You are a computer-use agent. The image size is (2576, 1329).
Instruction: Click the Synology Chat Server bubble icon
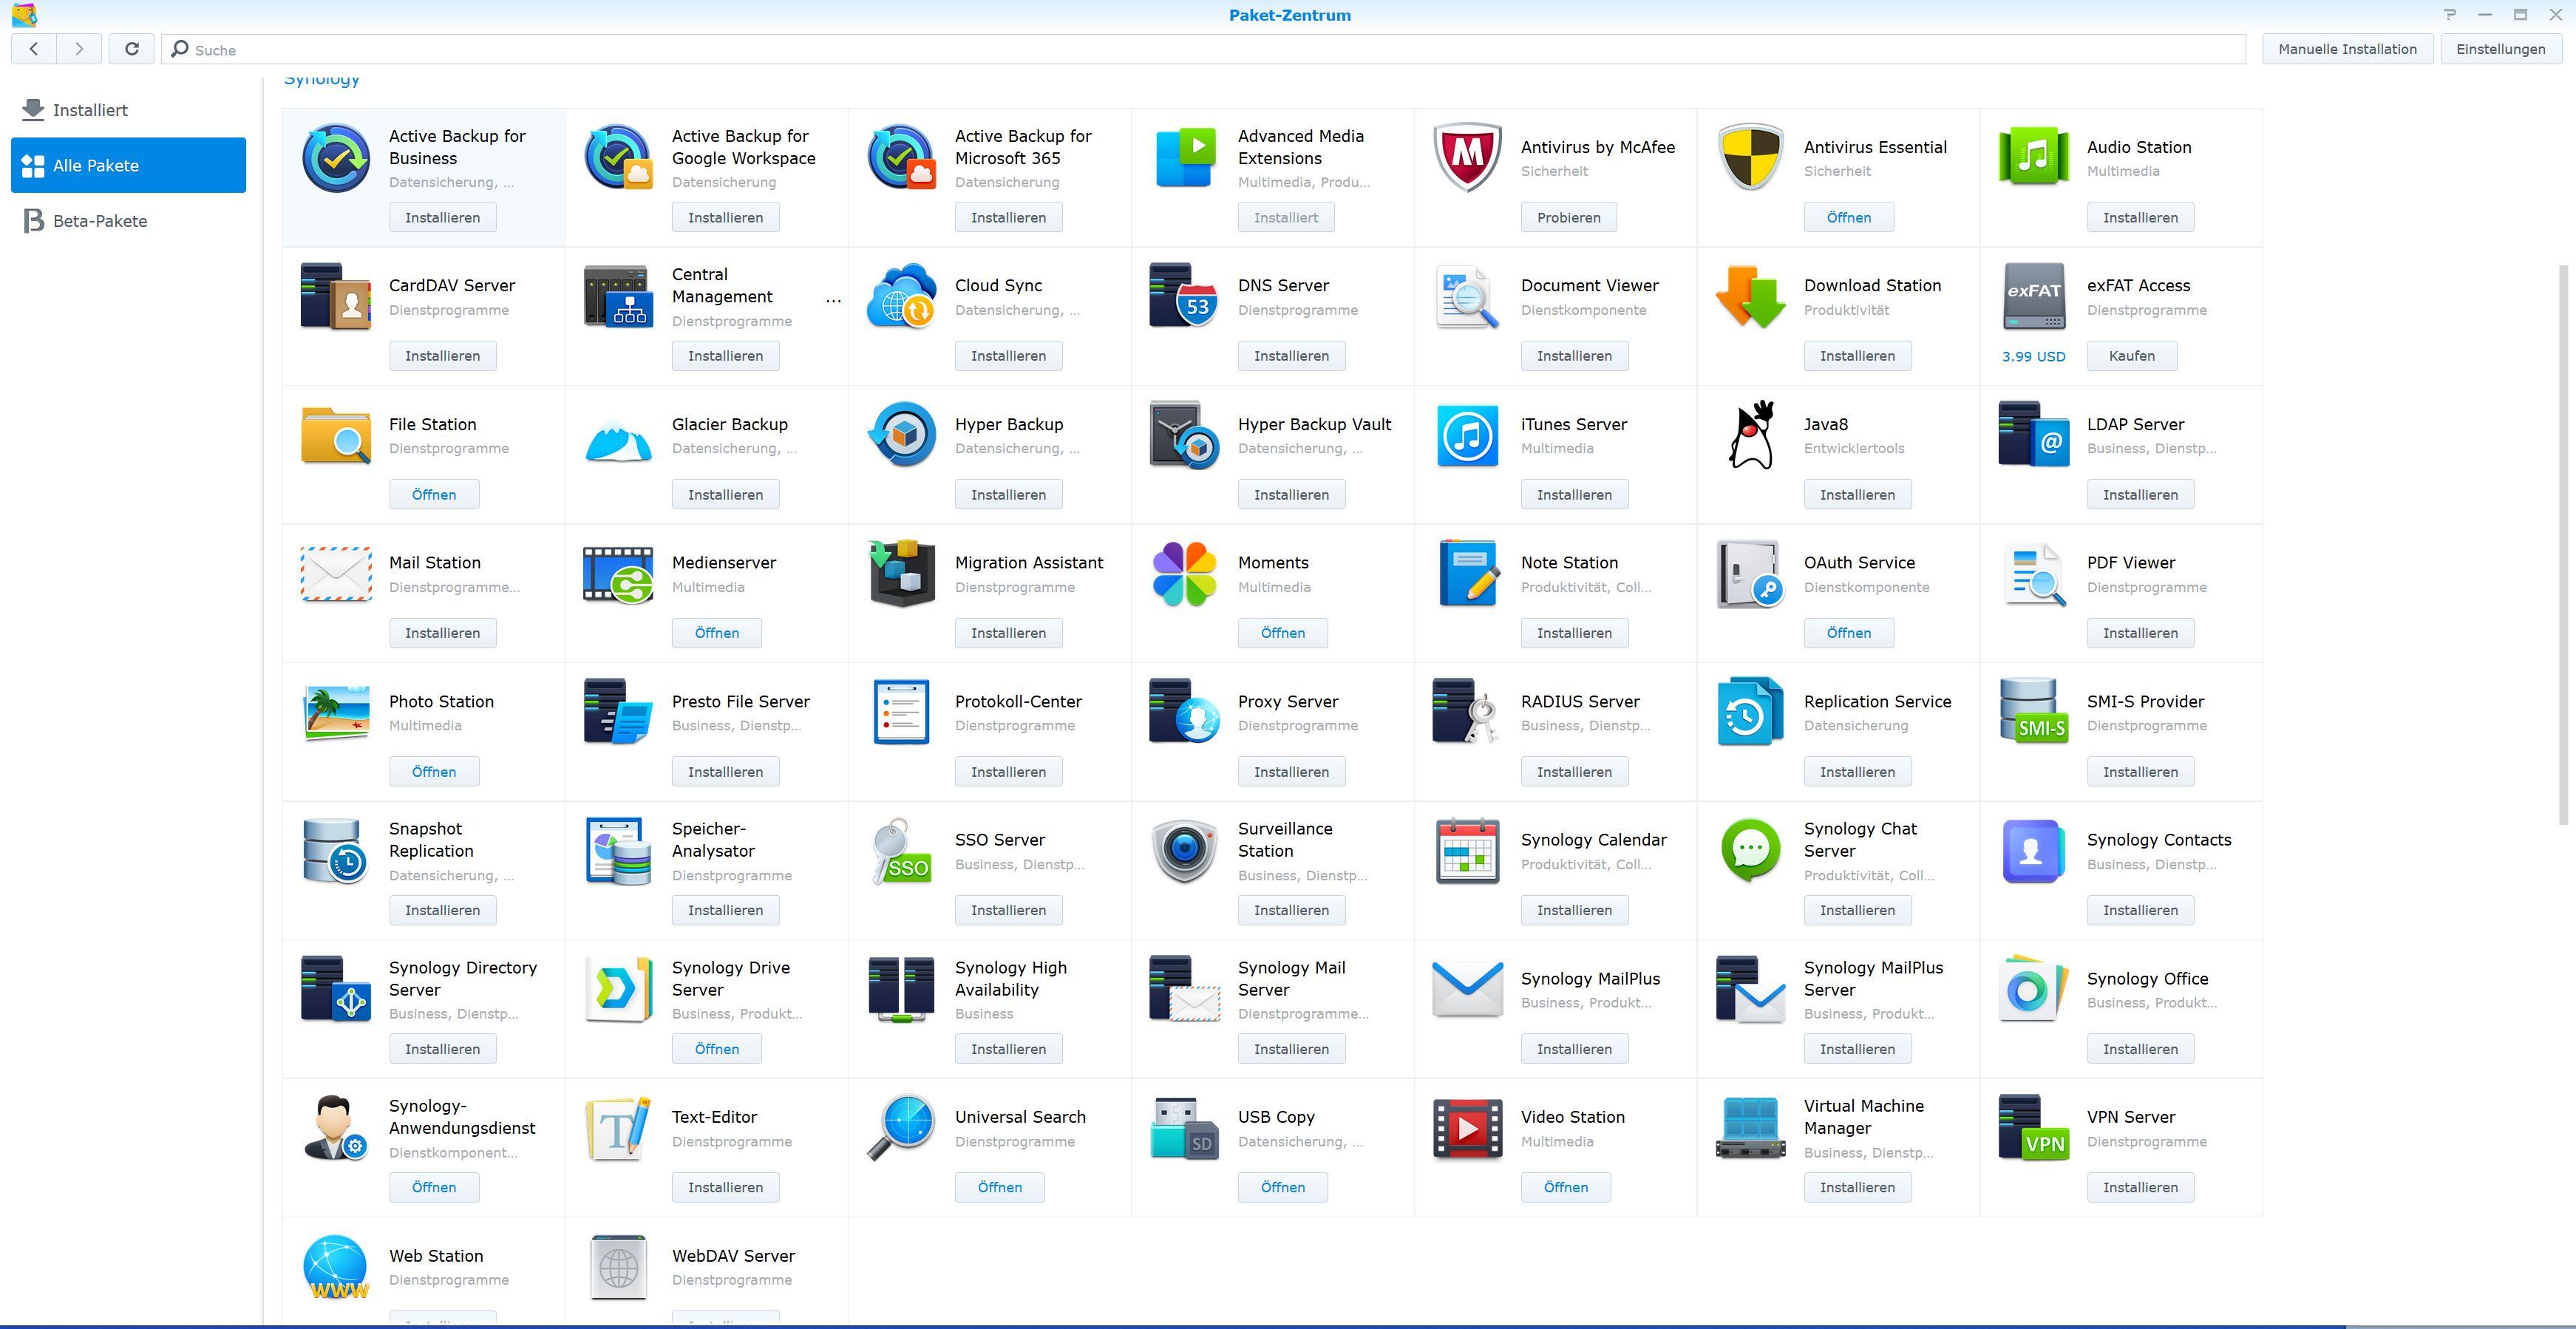(1750, 851)
